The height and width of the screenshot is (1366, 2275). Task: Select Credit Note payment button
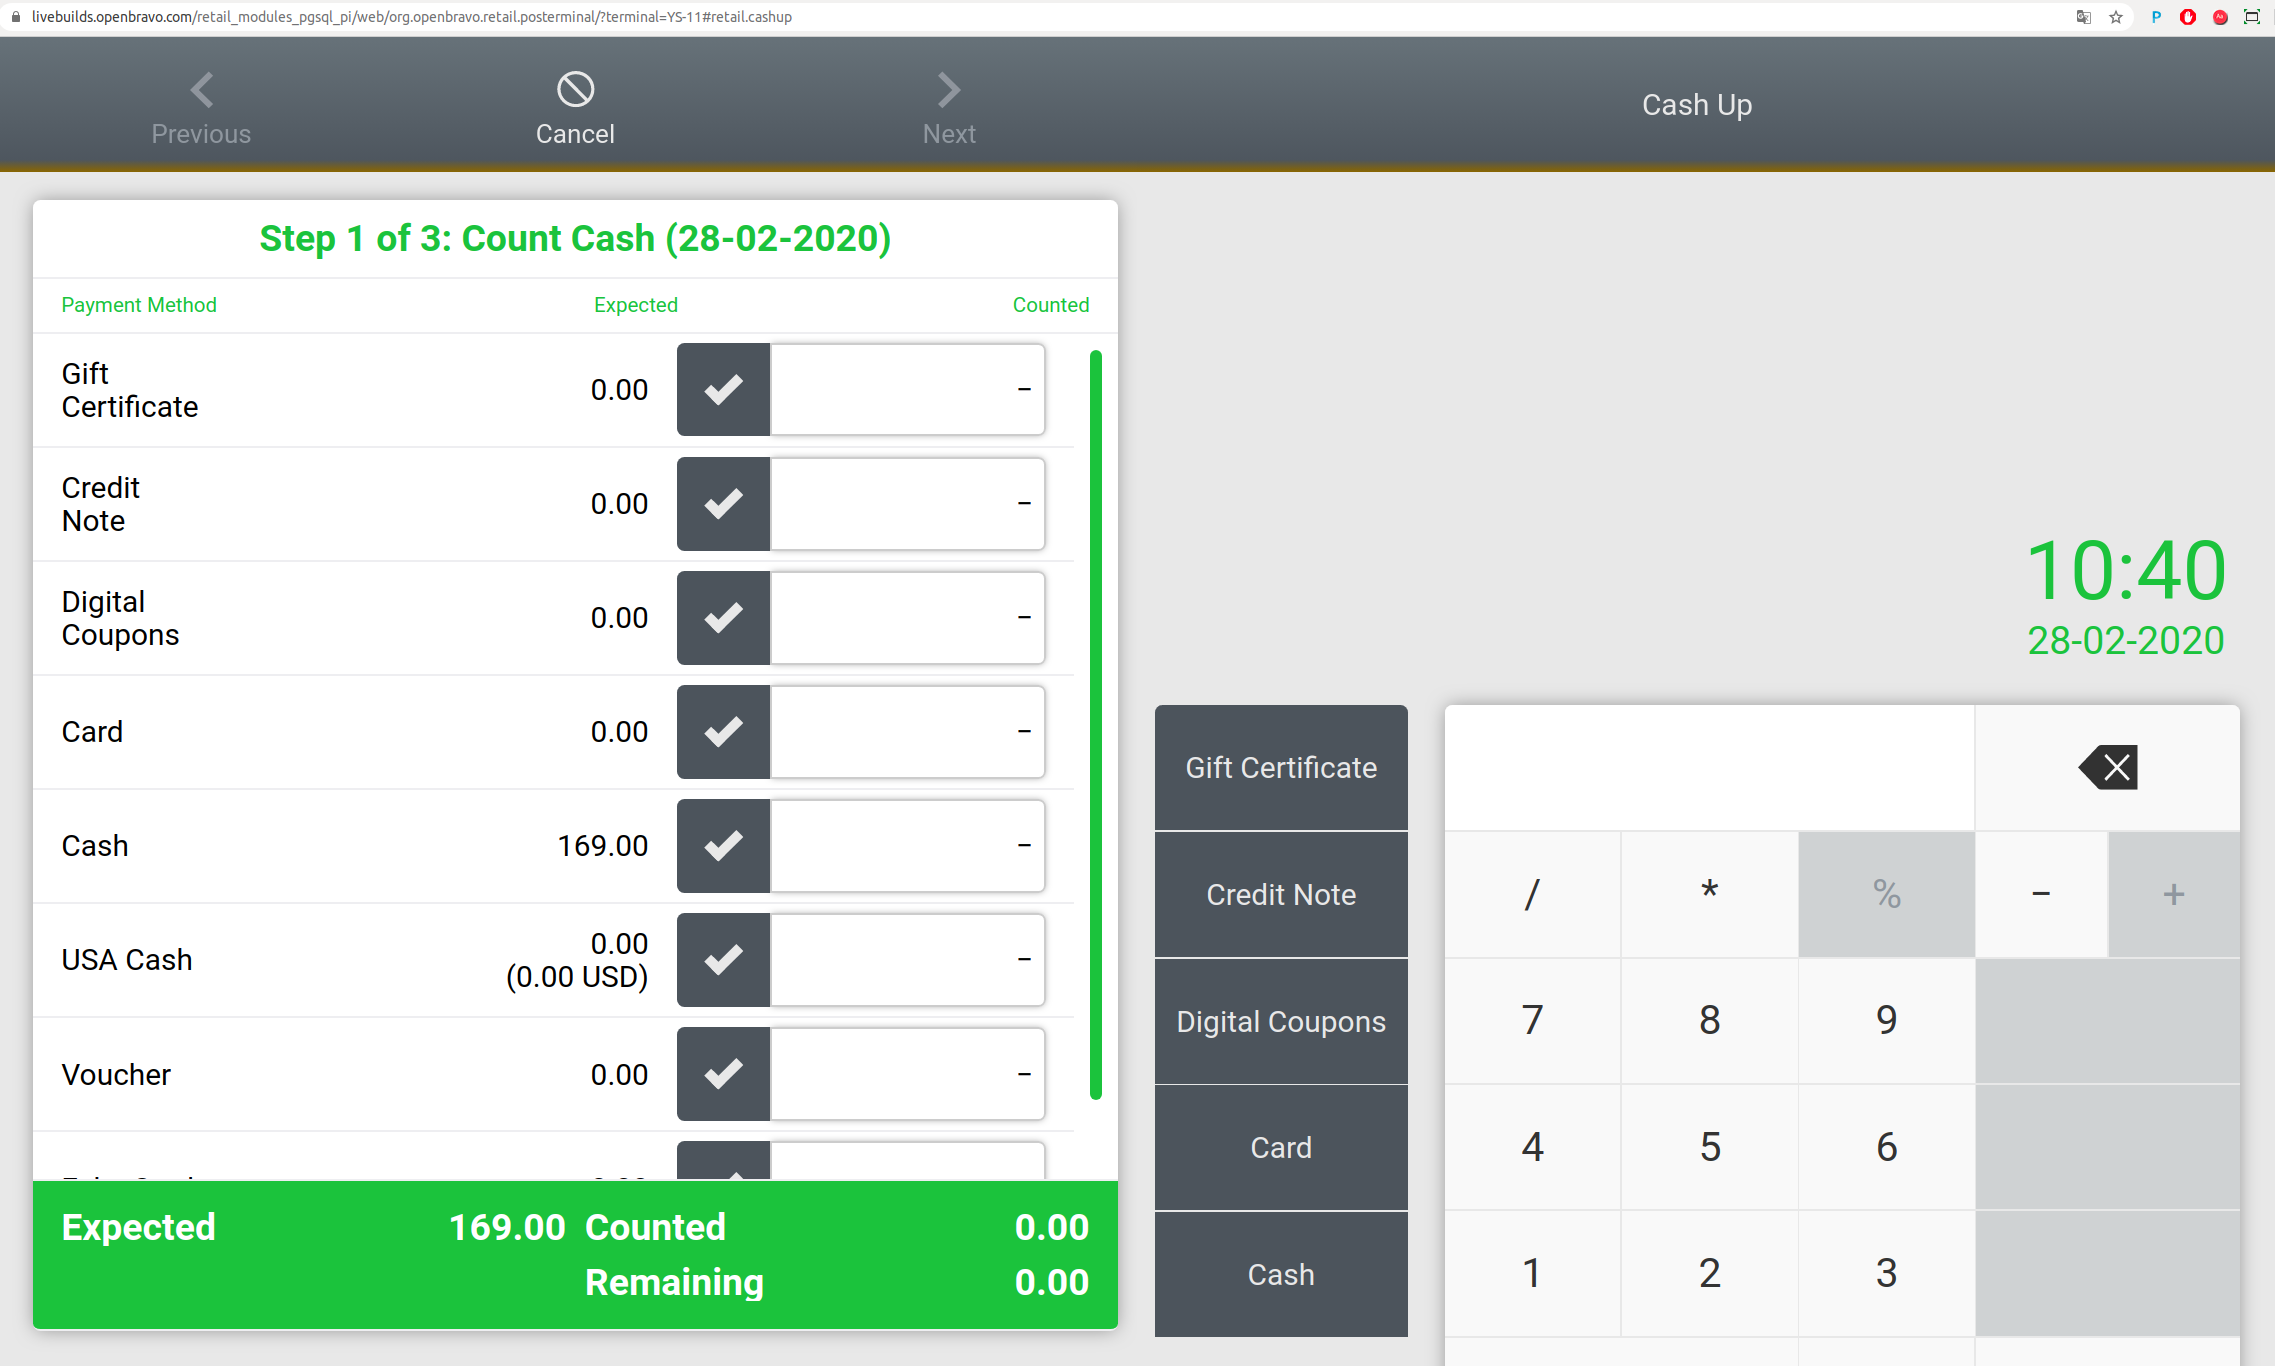[x=1280, y=894]
